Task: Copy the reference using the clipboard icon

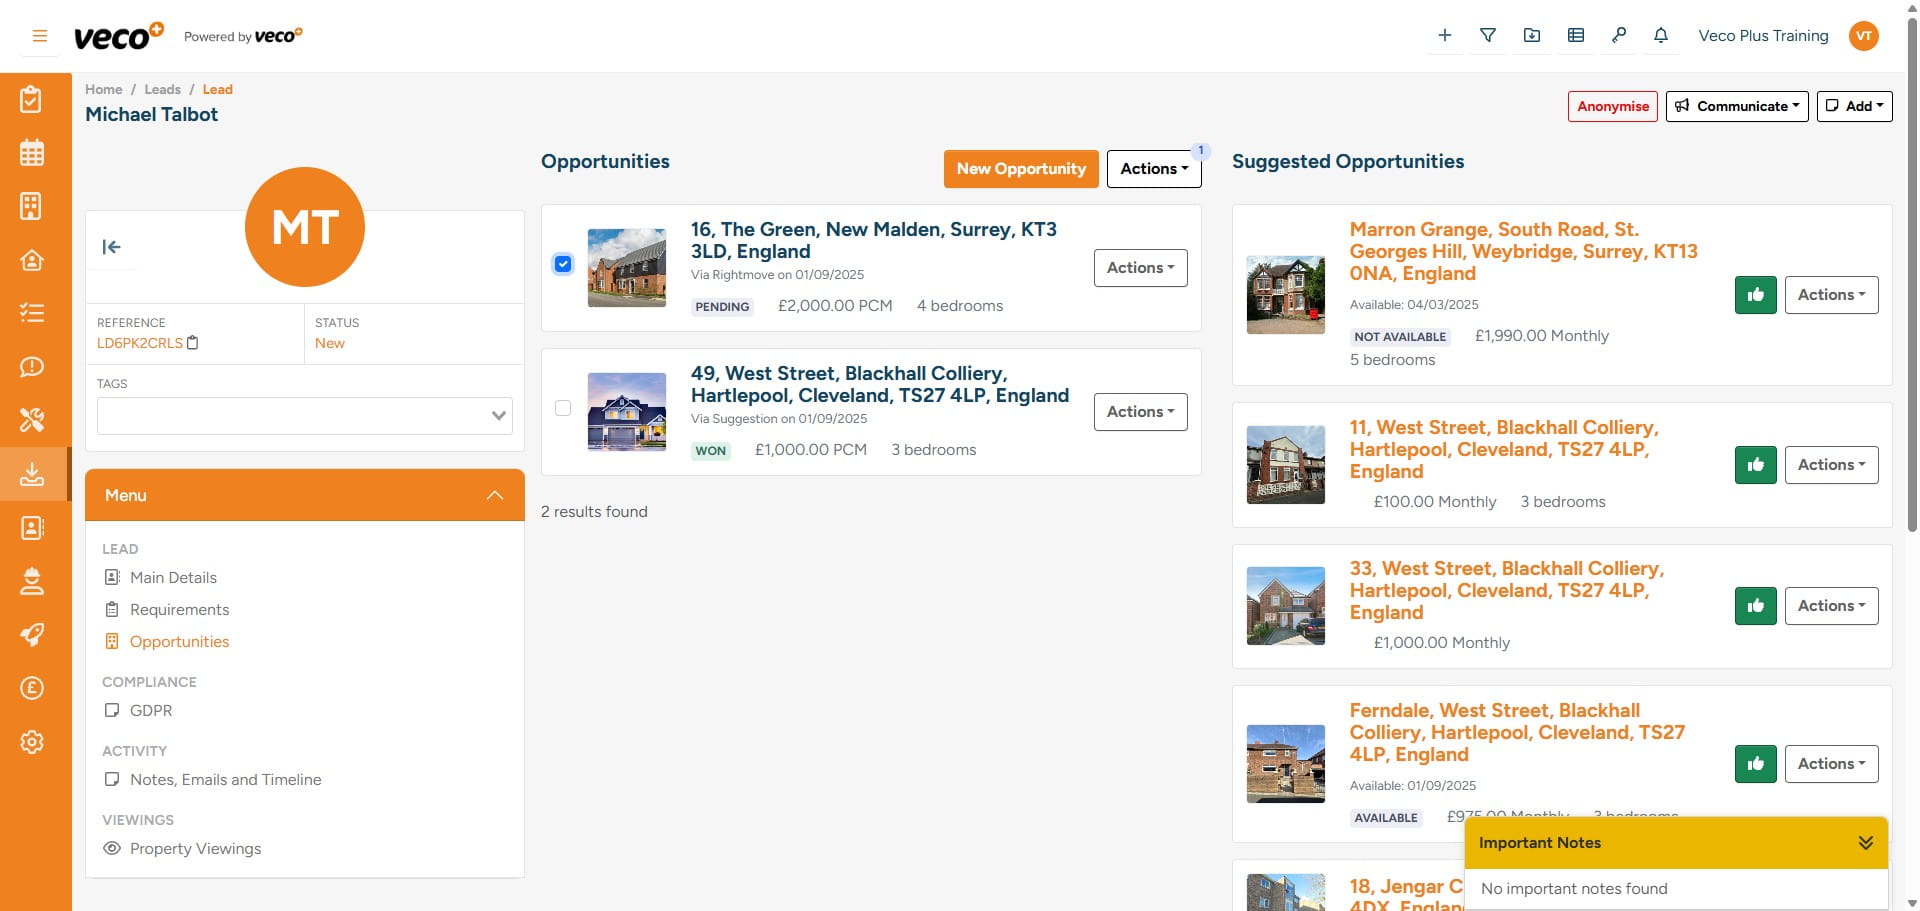Action: tap(193, 343)
